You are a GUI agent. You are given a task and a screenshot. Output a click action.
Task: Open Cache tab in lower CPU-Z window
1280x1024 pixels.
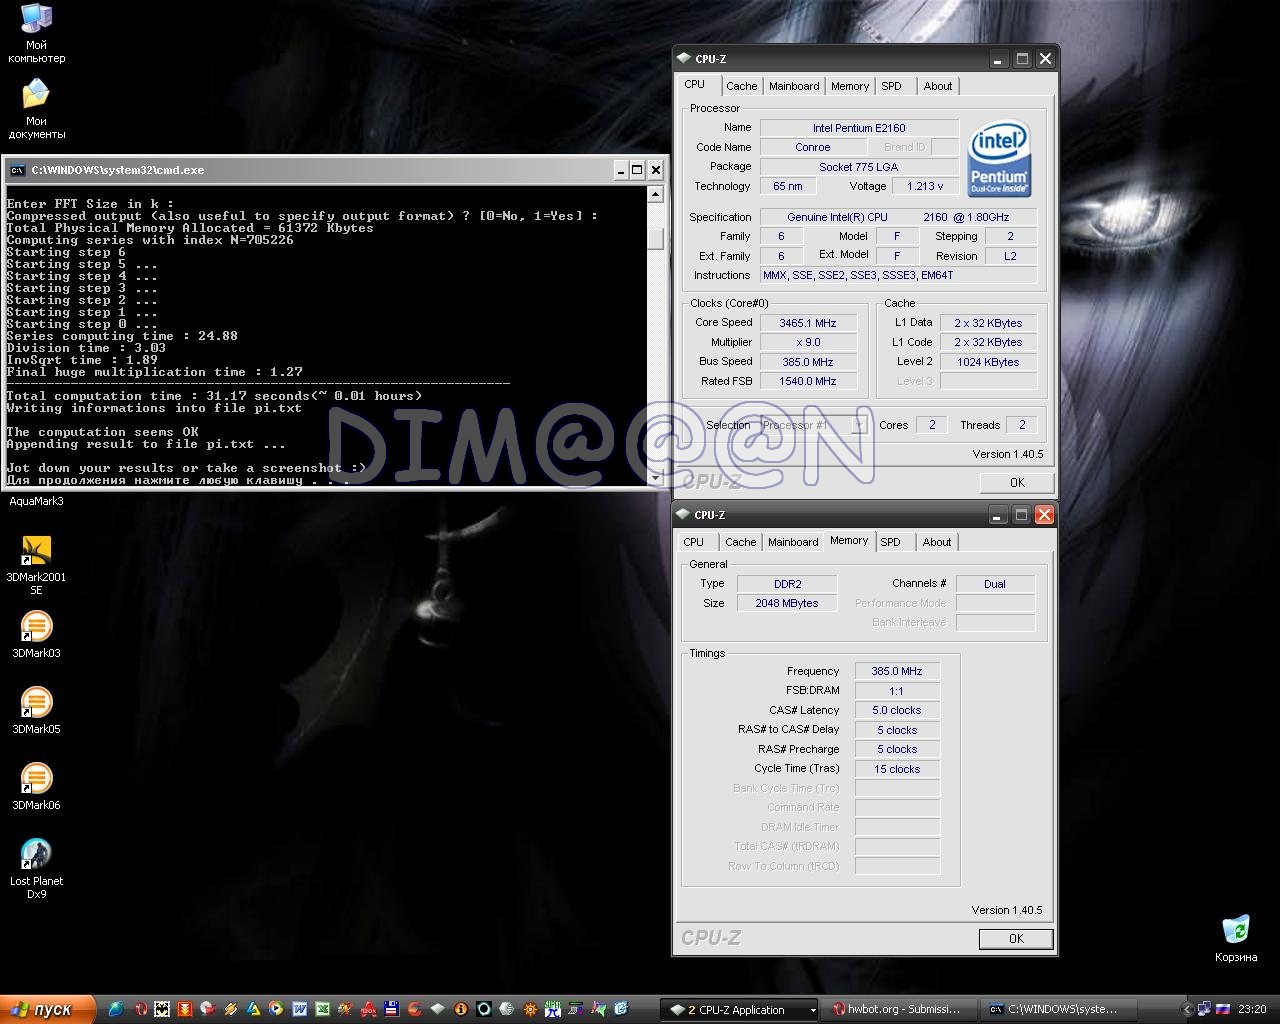coord(740,542)
